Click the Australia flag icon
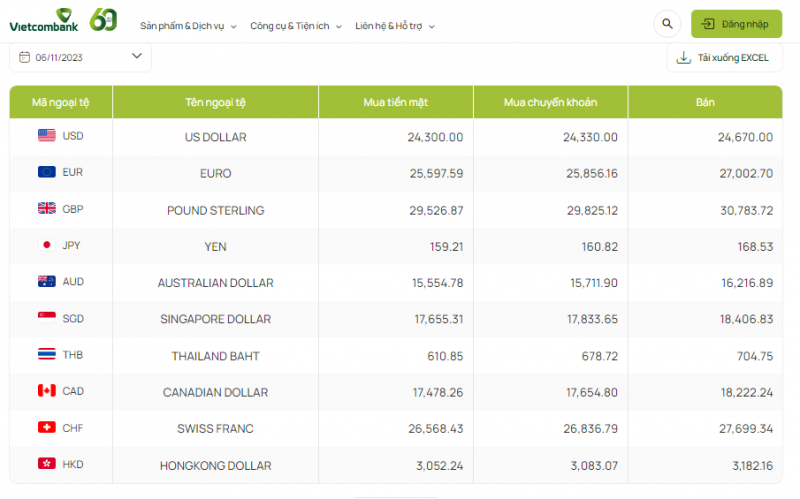This screenshot has width=800, height=499. (46, 282)
